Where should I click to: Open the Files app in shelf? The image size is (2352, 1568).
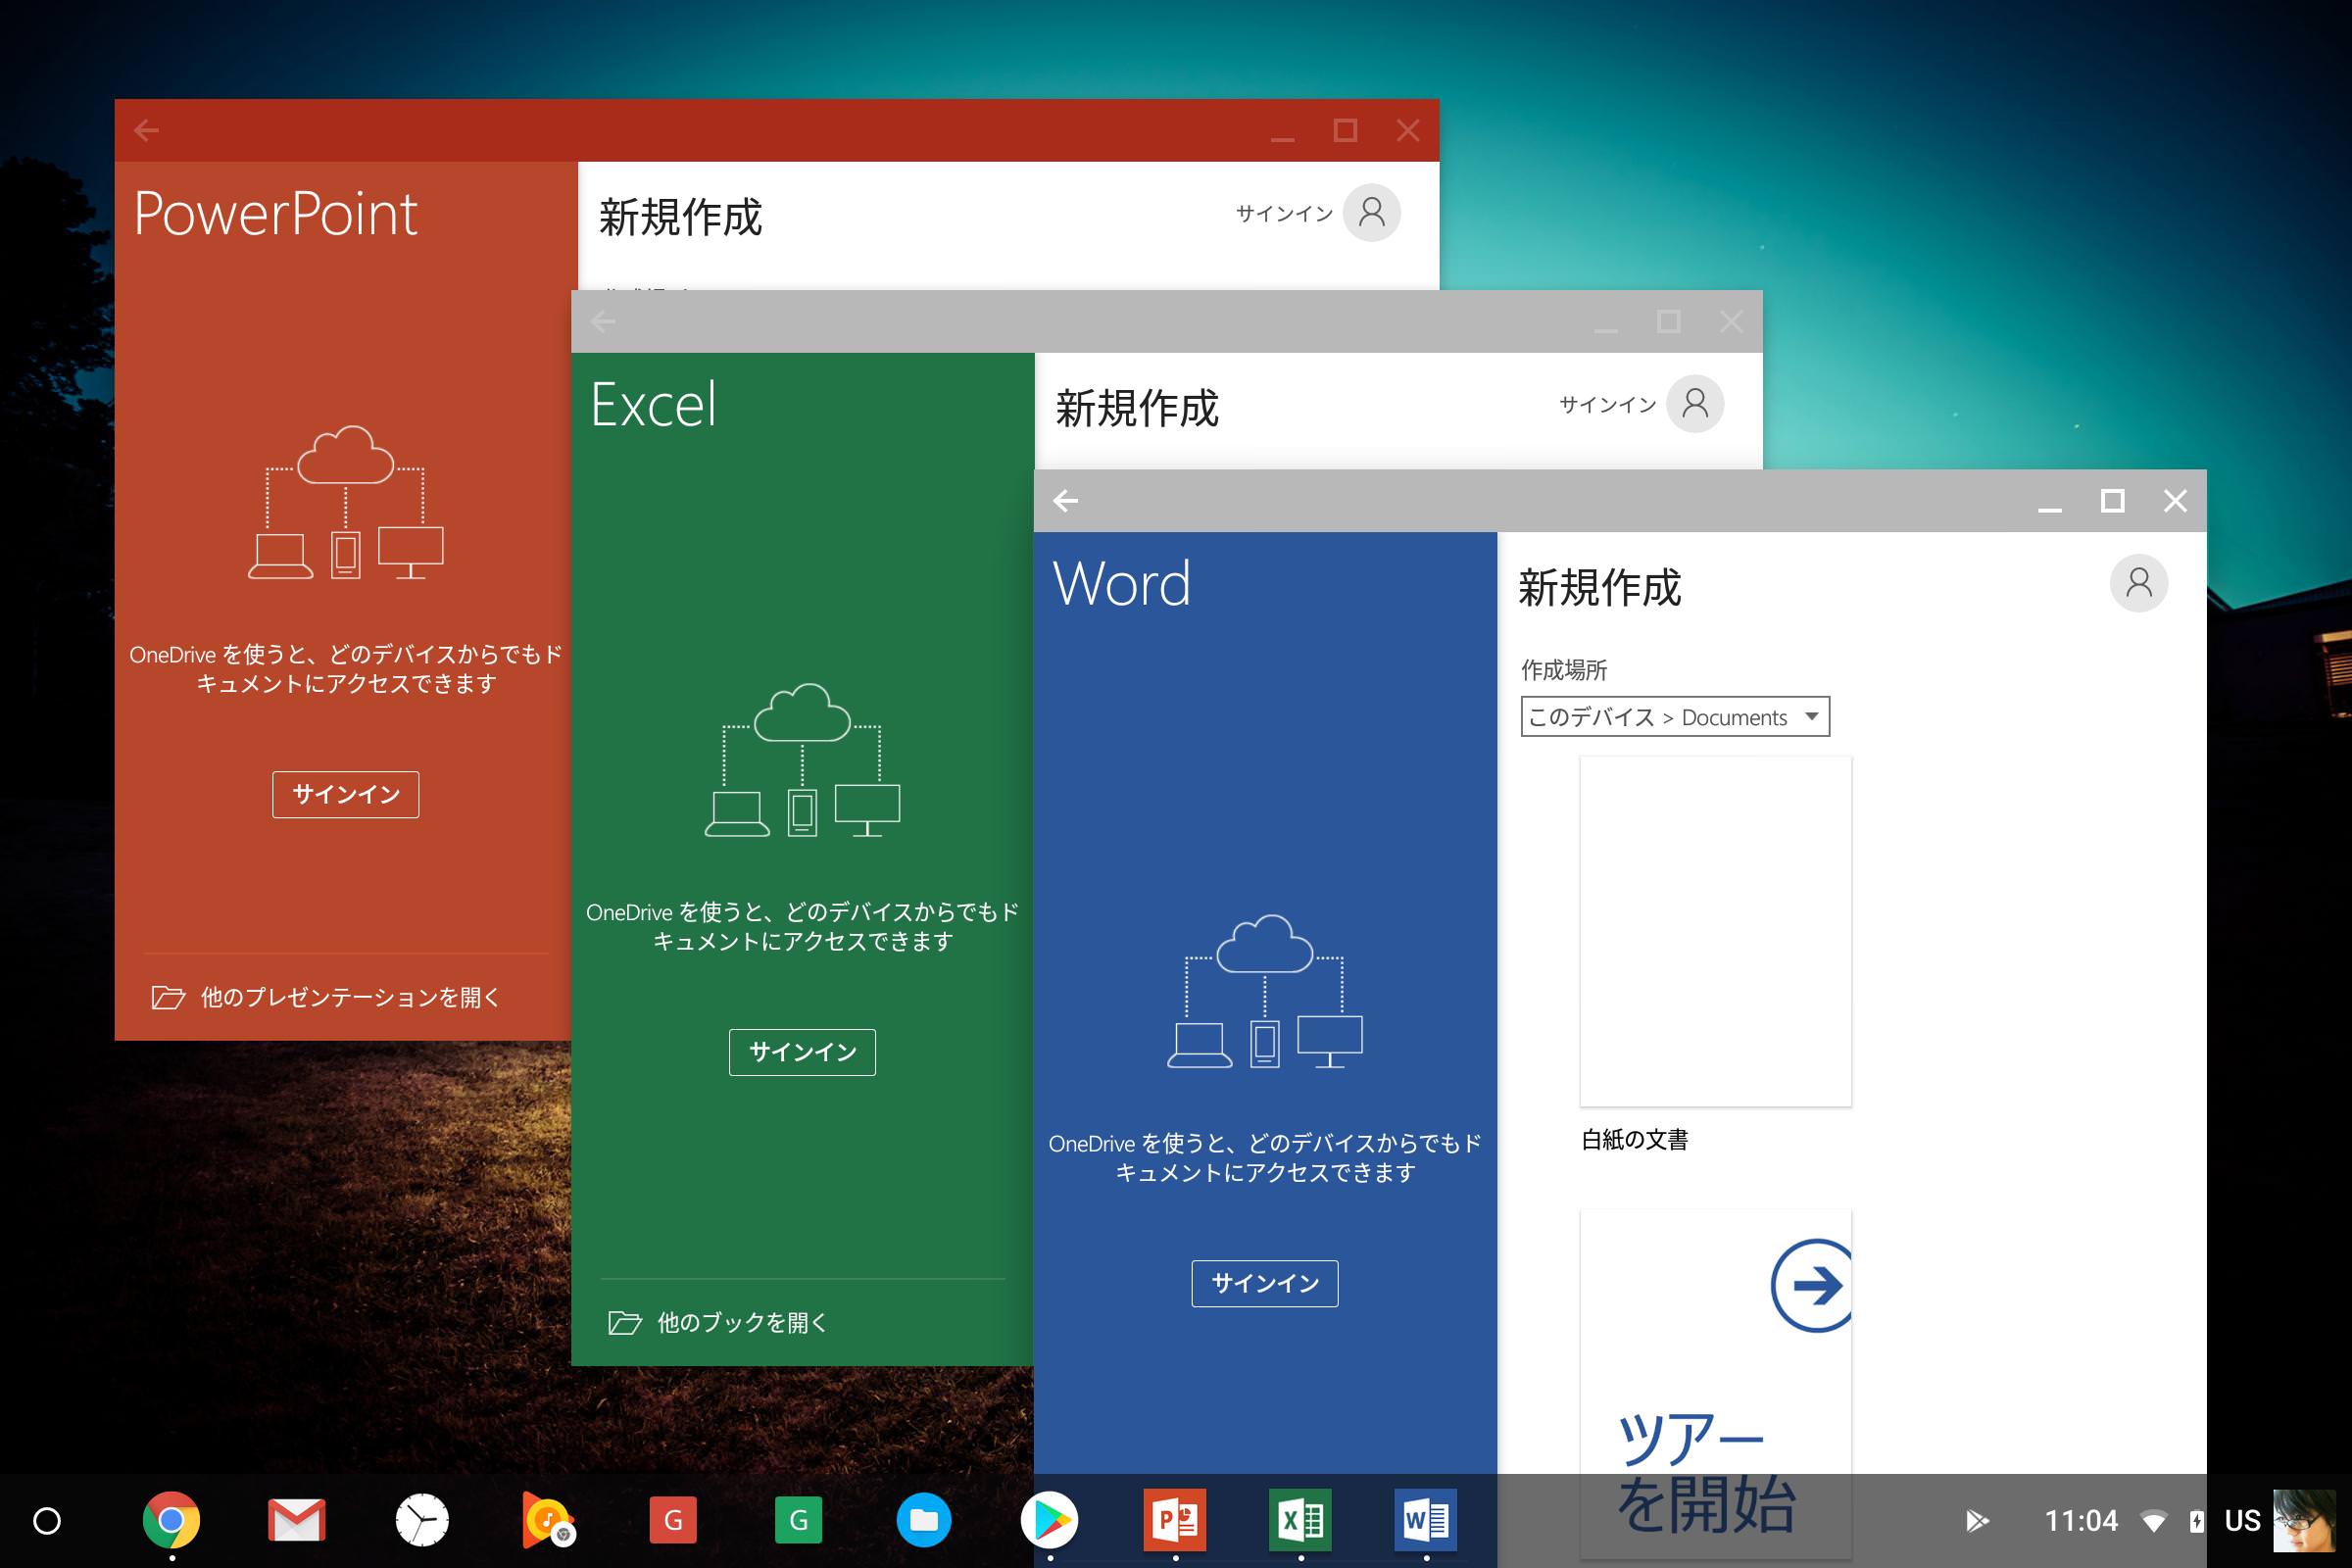point(923,1520)
